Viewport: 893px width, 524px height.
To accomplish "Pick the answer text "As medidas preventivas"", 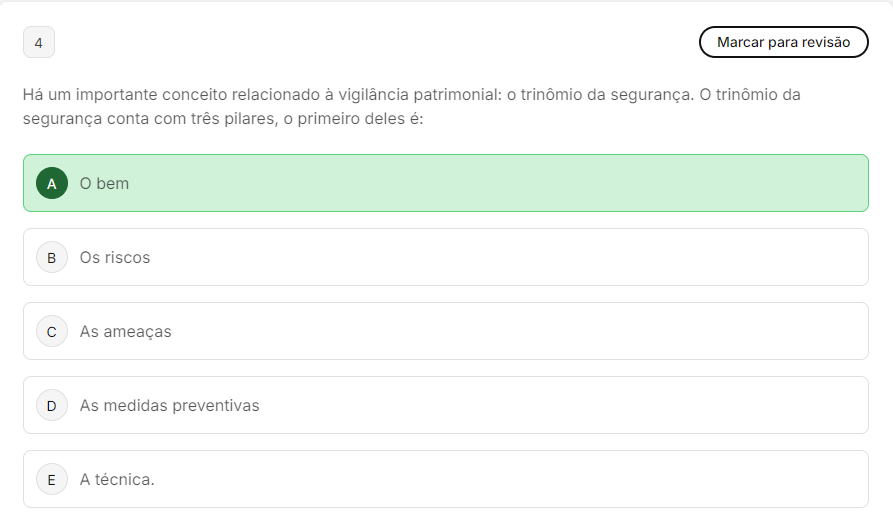I will coord(169,406).
